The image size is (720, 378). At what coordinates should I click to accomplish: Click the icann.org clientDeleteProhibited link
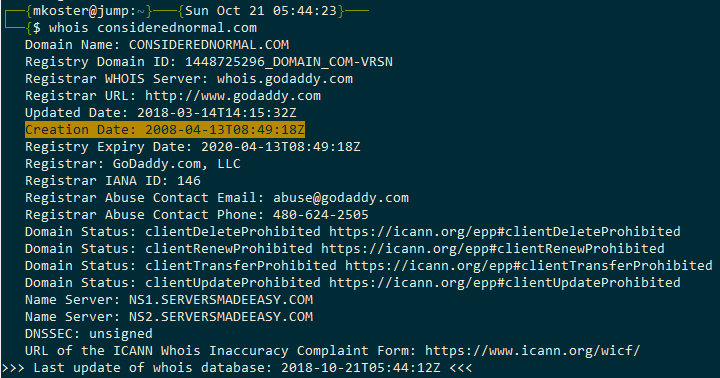[x=505, y=232]
